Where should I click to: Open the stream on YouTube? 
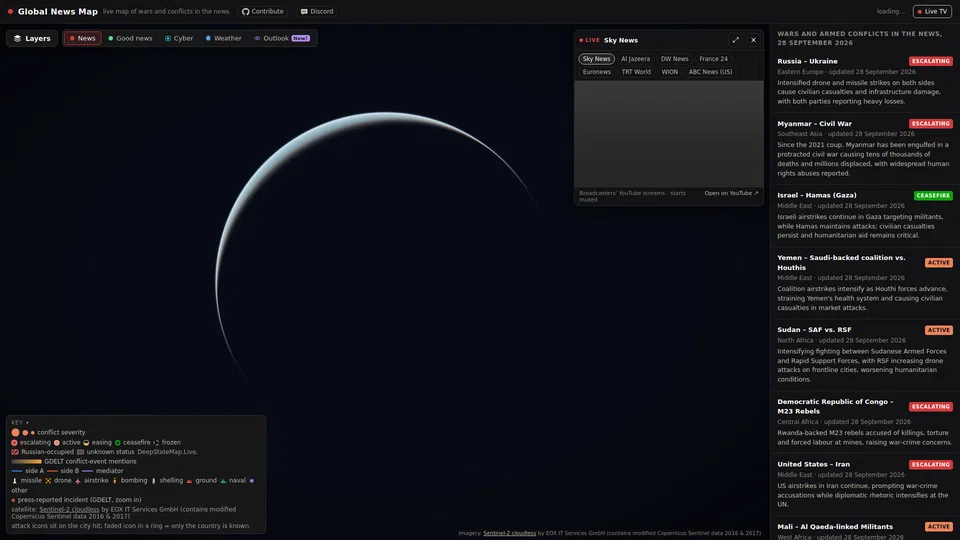(731, 193)
